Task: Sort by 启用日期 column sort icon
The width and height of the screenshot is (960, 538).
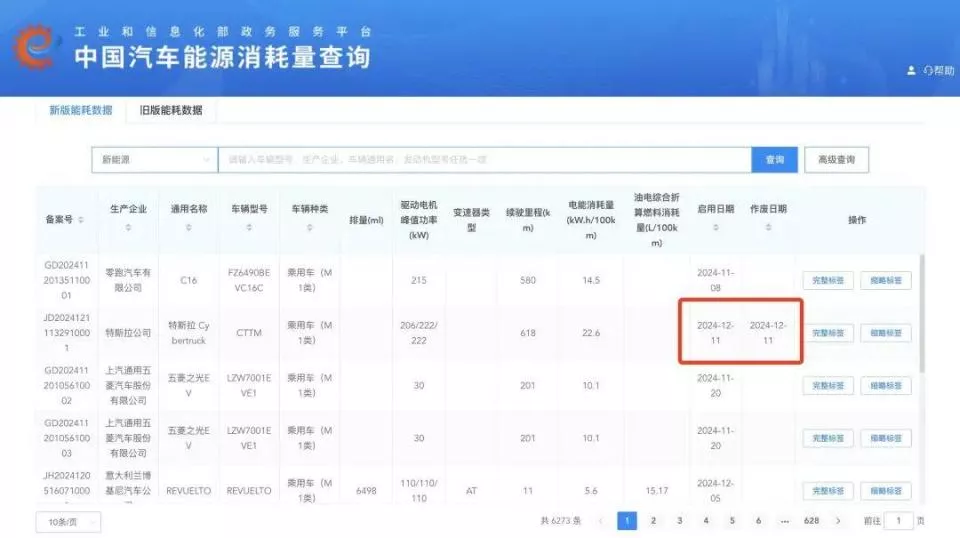Action: point(715,228)
